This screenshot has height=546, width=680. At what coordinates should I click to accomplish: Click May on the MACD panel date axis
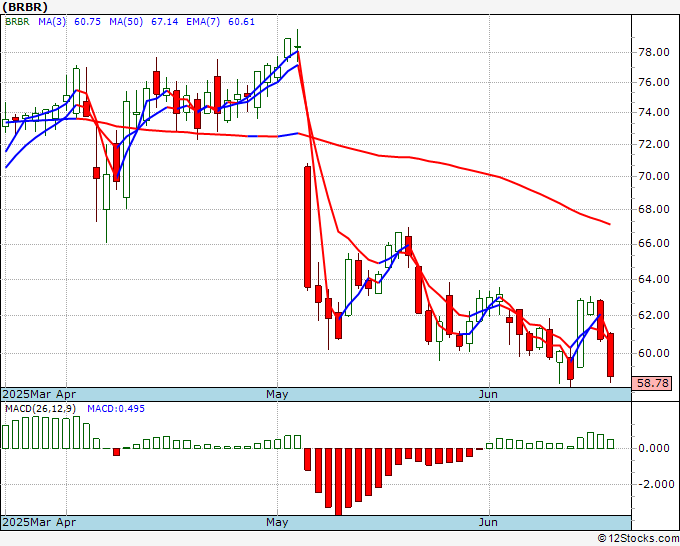277,522
